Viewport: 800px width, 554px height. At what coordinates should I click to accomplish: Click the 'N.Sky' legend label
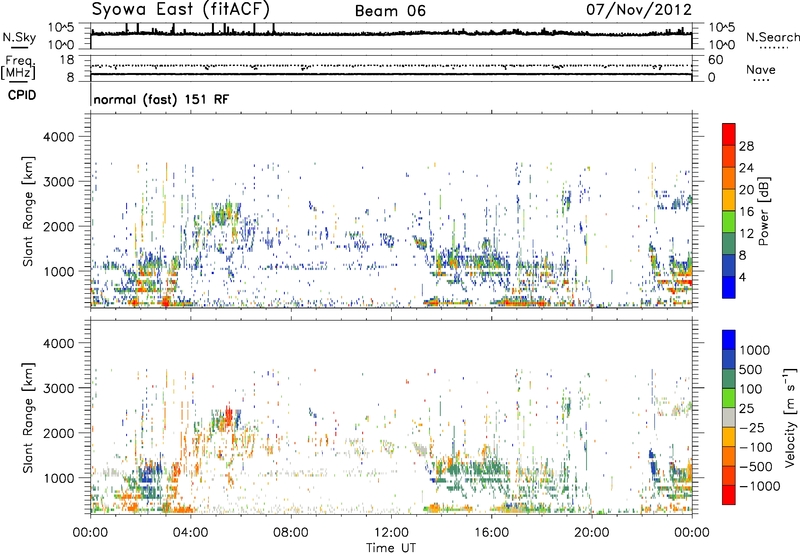19,37
